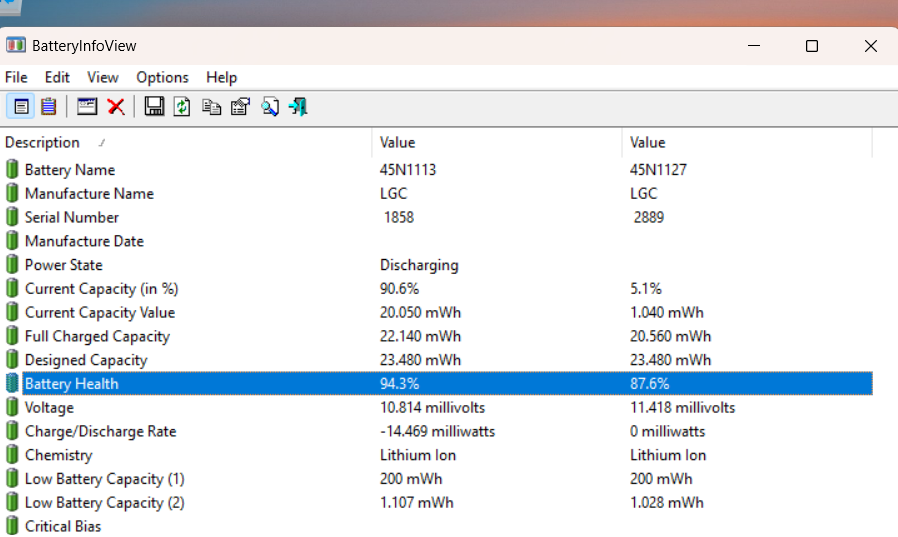Select the Designed Capacity row label
The height and width of the screenshot is (537, 898).
[86, 360]
